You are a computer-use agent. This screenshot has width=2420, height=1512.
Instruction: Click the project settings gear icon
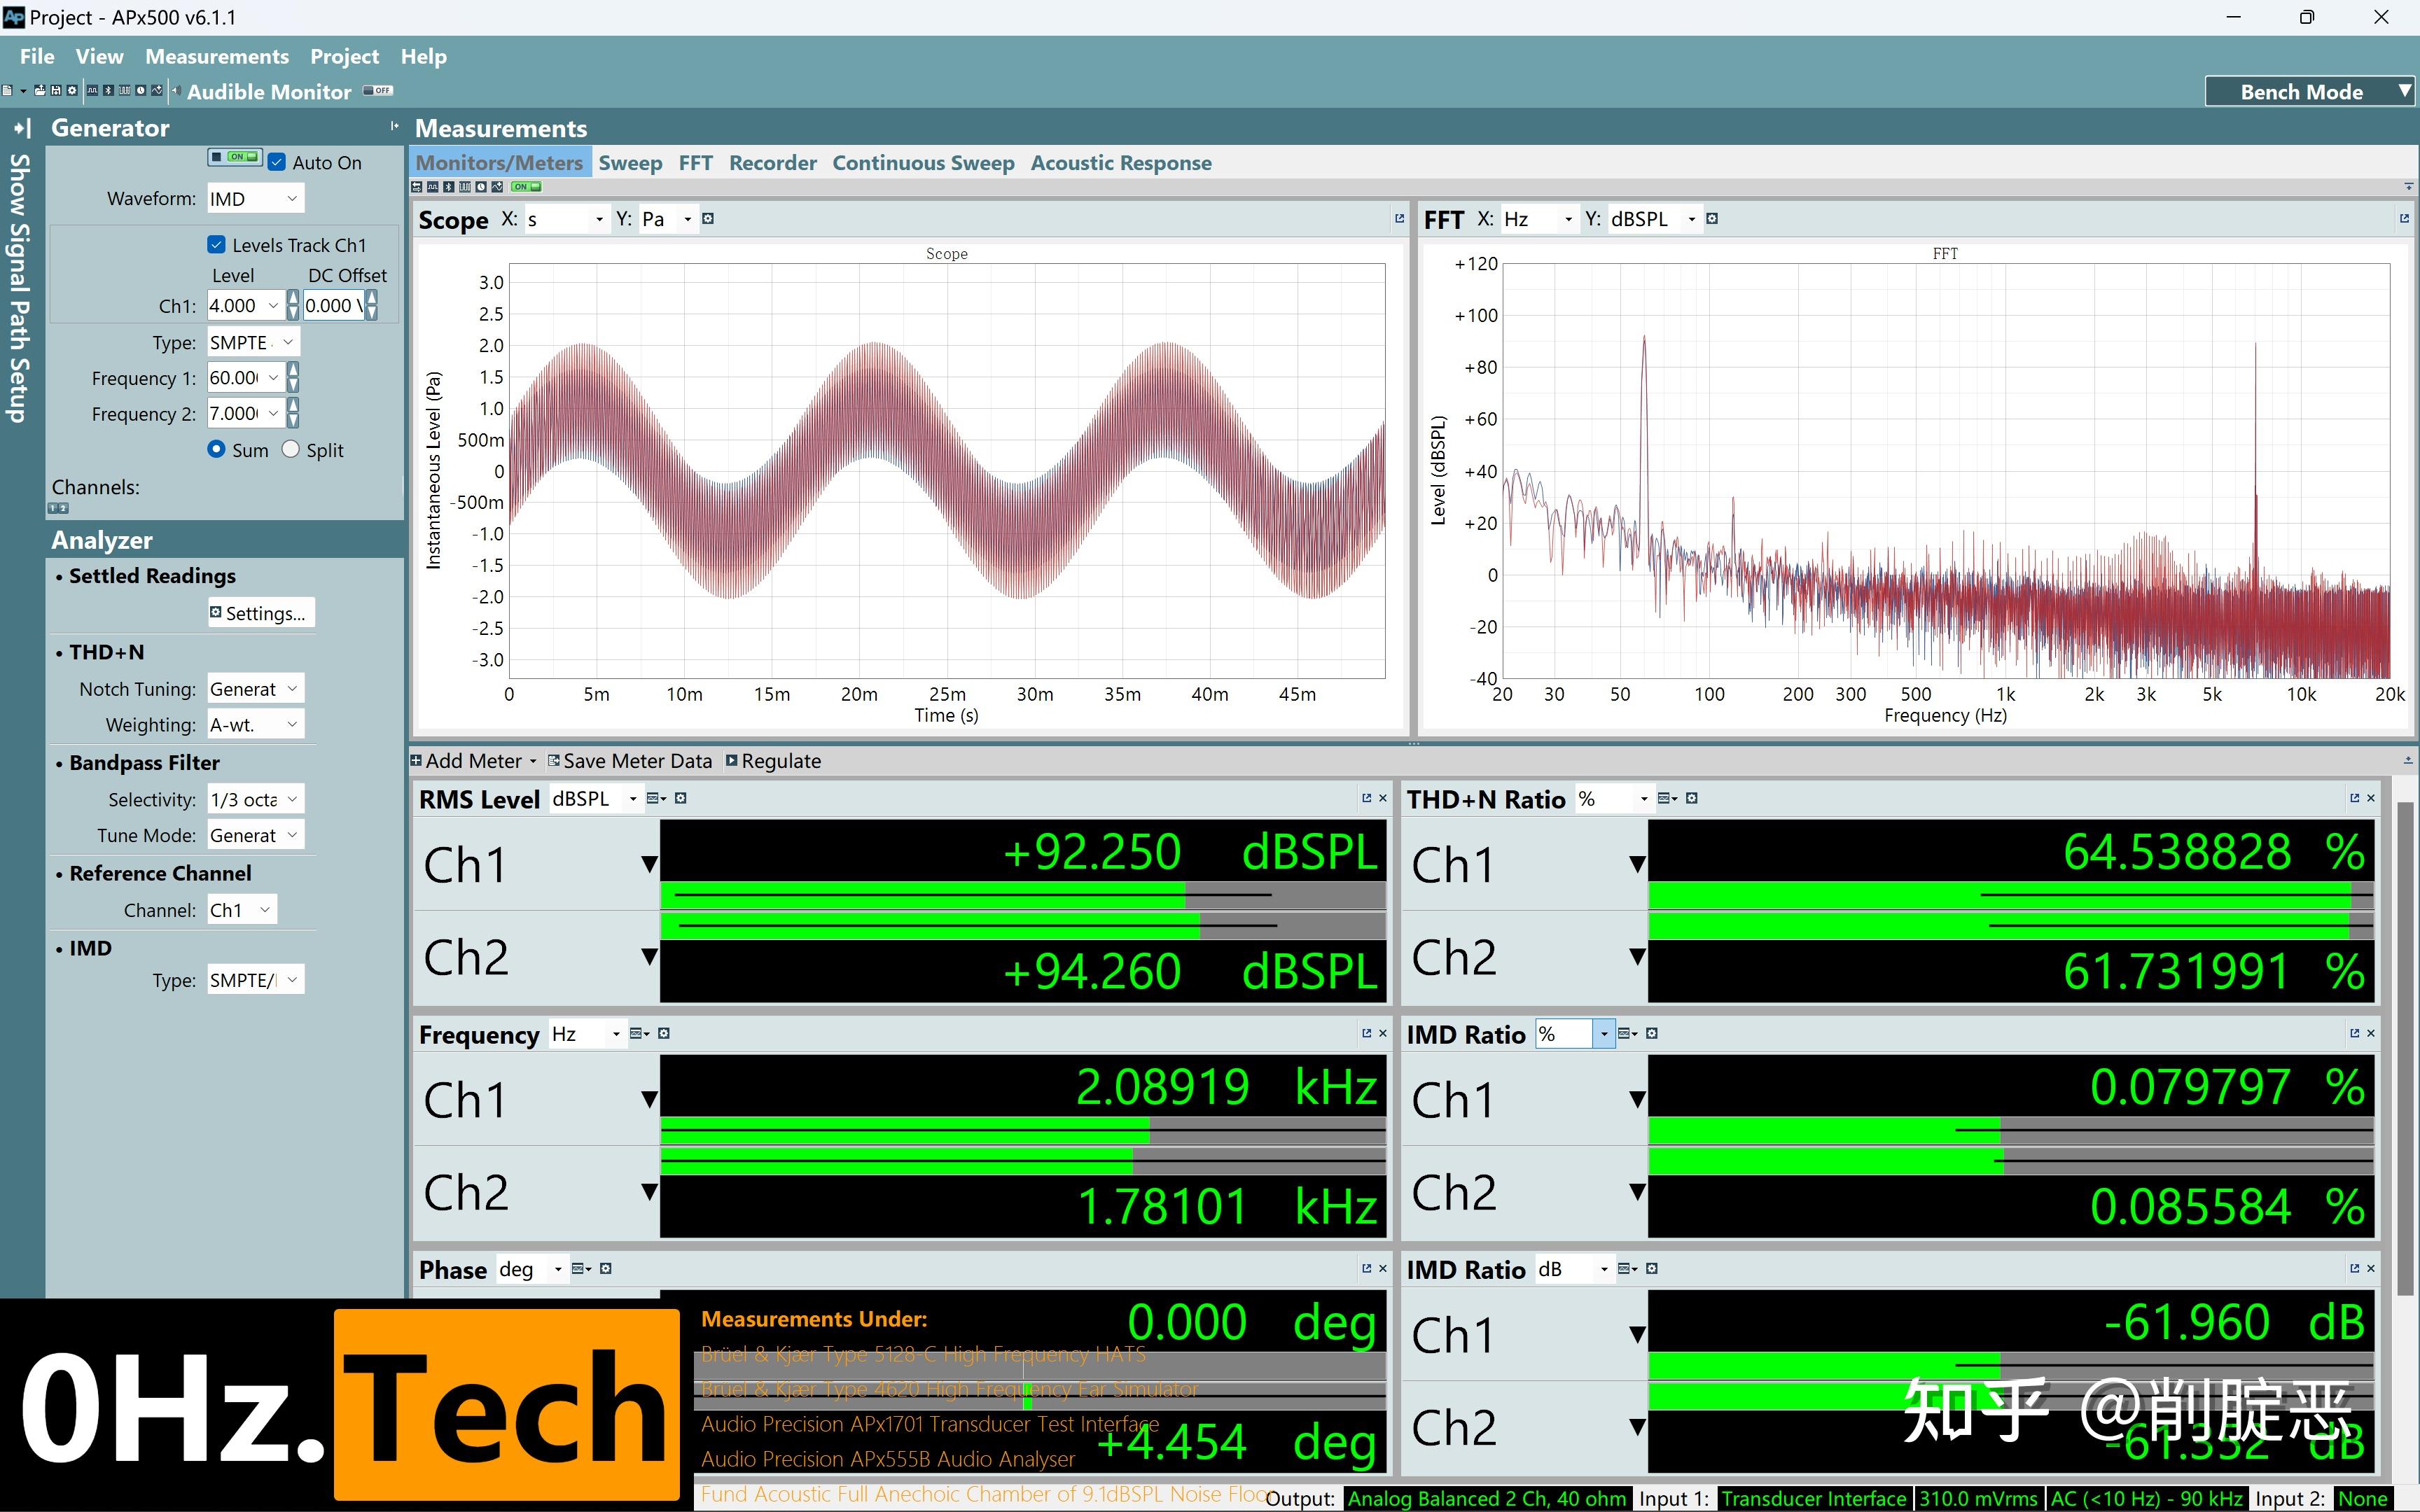pyautogui.click(x=72, y=91)
